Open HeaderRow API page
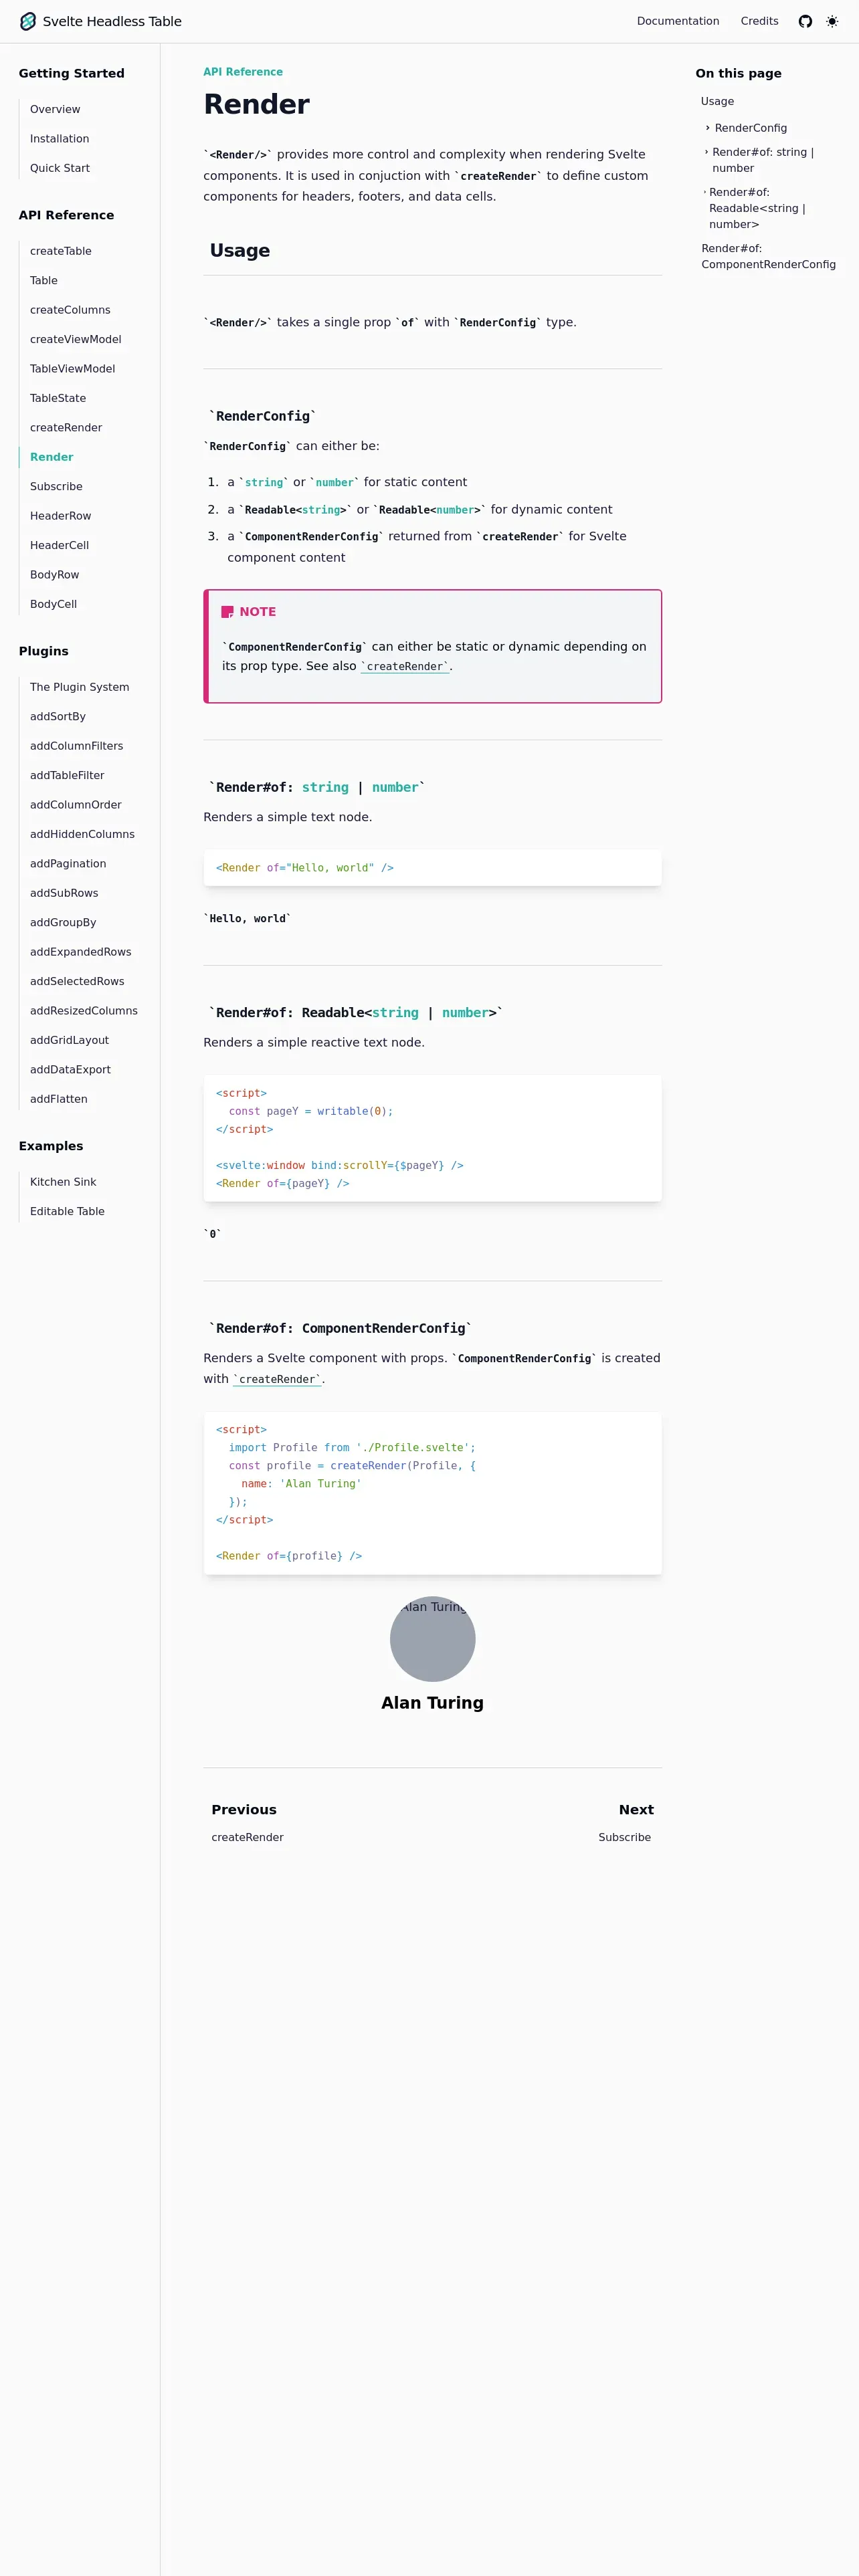This screenshot has width=859, height=2576. tap(60, 516)
